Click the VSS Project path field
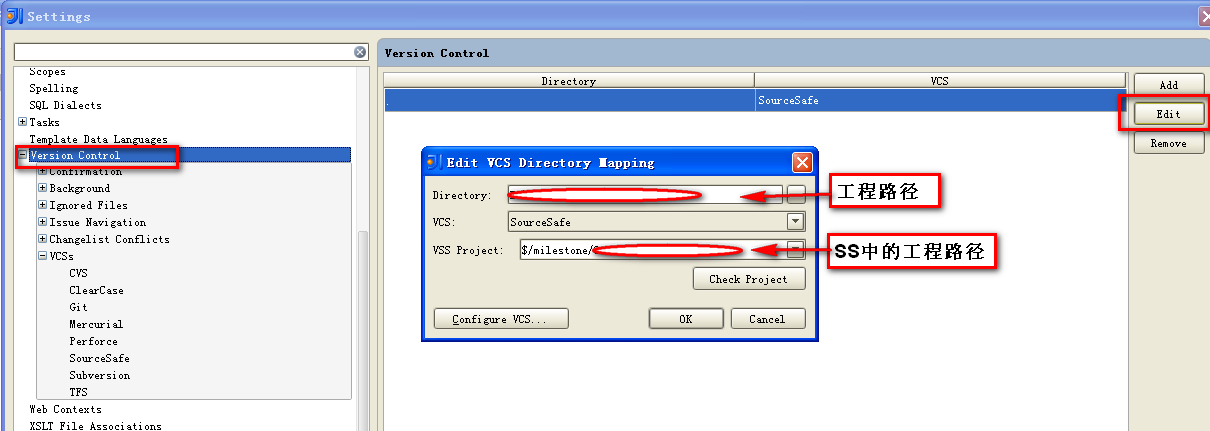The image size is (1210, 431). tap(653, 250)
